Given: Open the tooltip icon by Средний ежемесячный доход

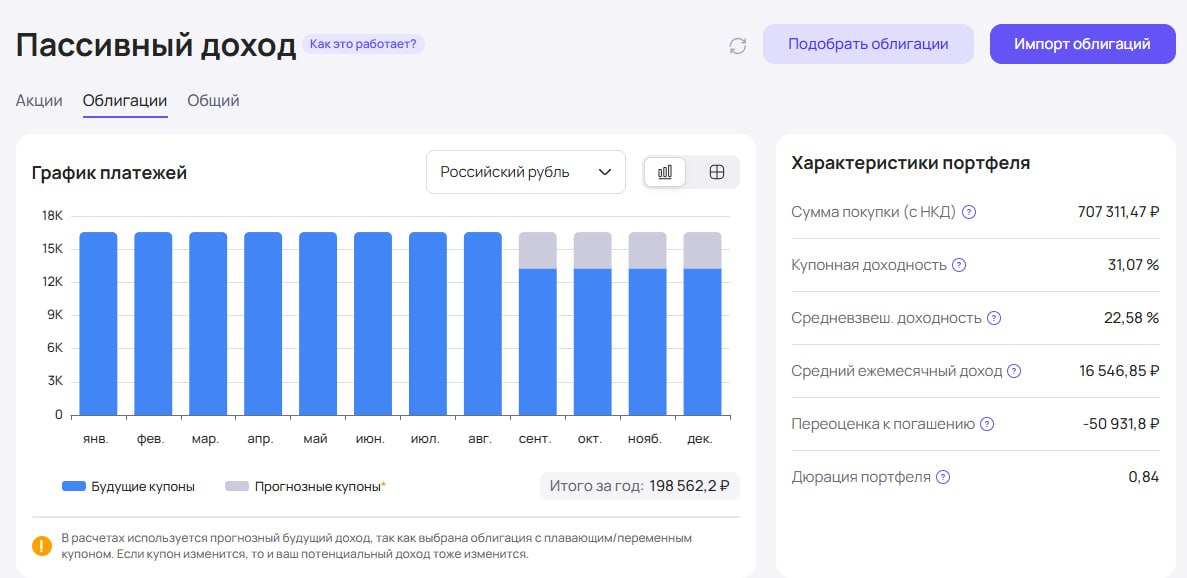Looking at the screenshot, I should (1014, 371).
